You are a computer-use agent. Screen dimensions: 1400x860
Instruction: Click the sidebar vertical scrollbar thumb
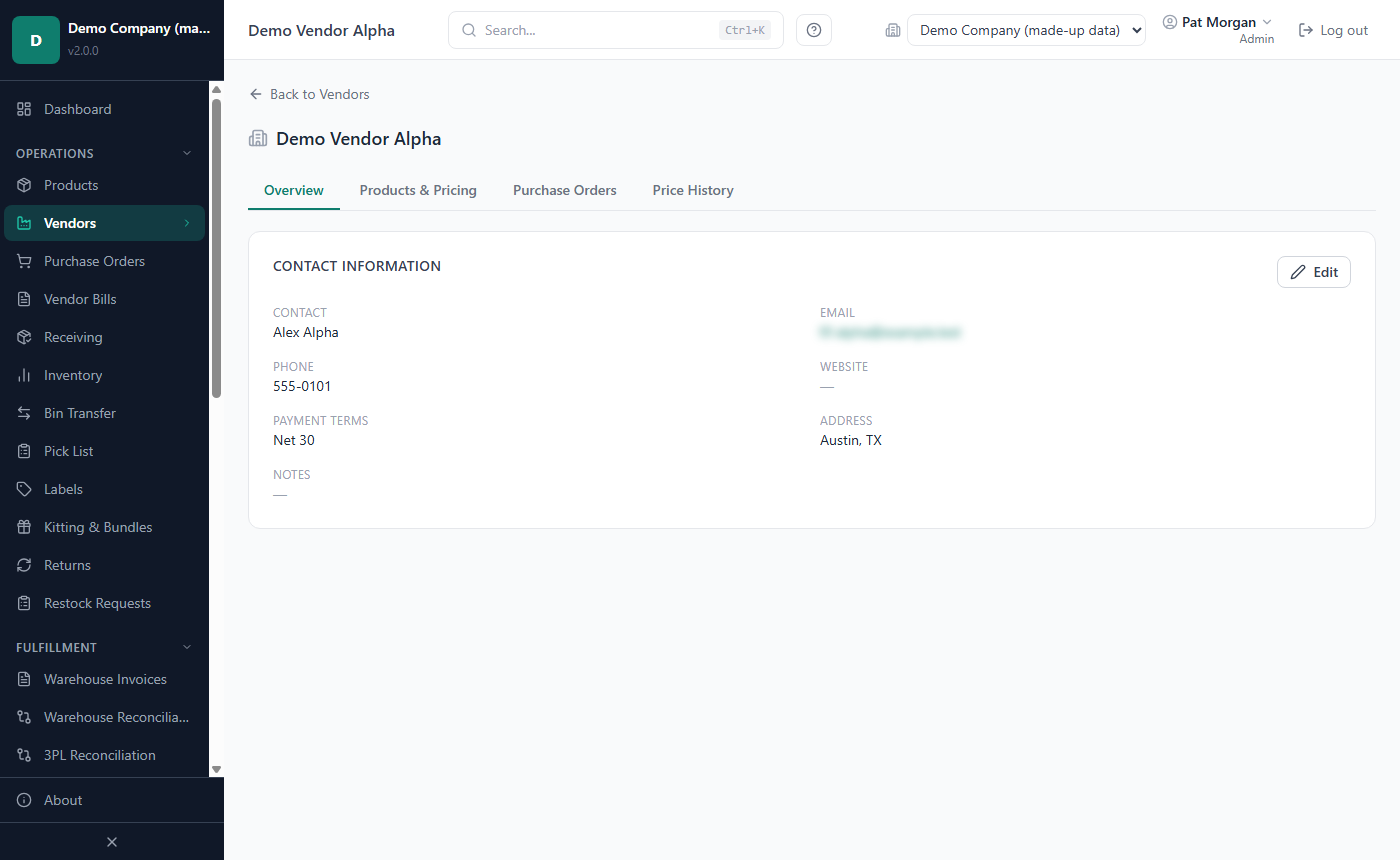[216, 248]
